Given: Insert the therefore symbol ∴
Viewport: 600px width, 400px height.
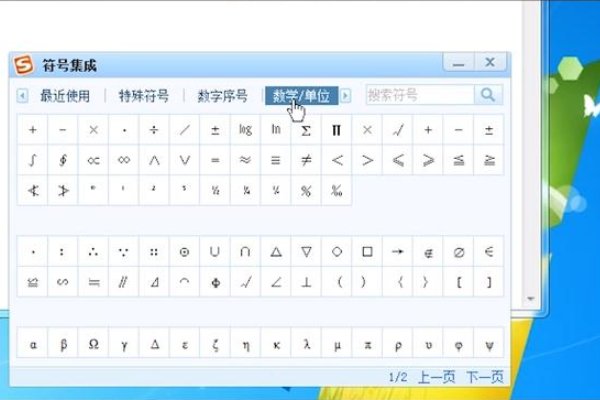Looking at the screenshot, I should coord(93,252).
